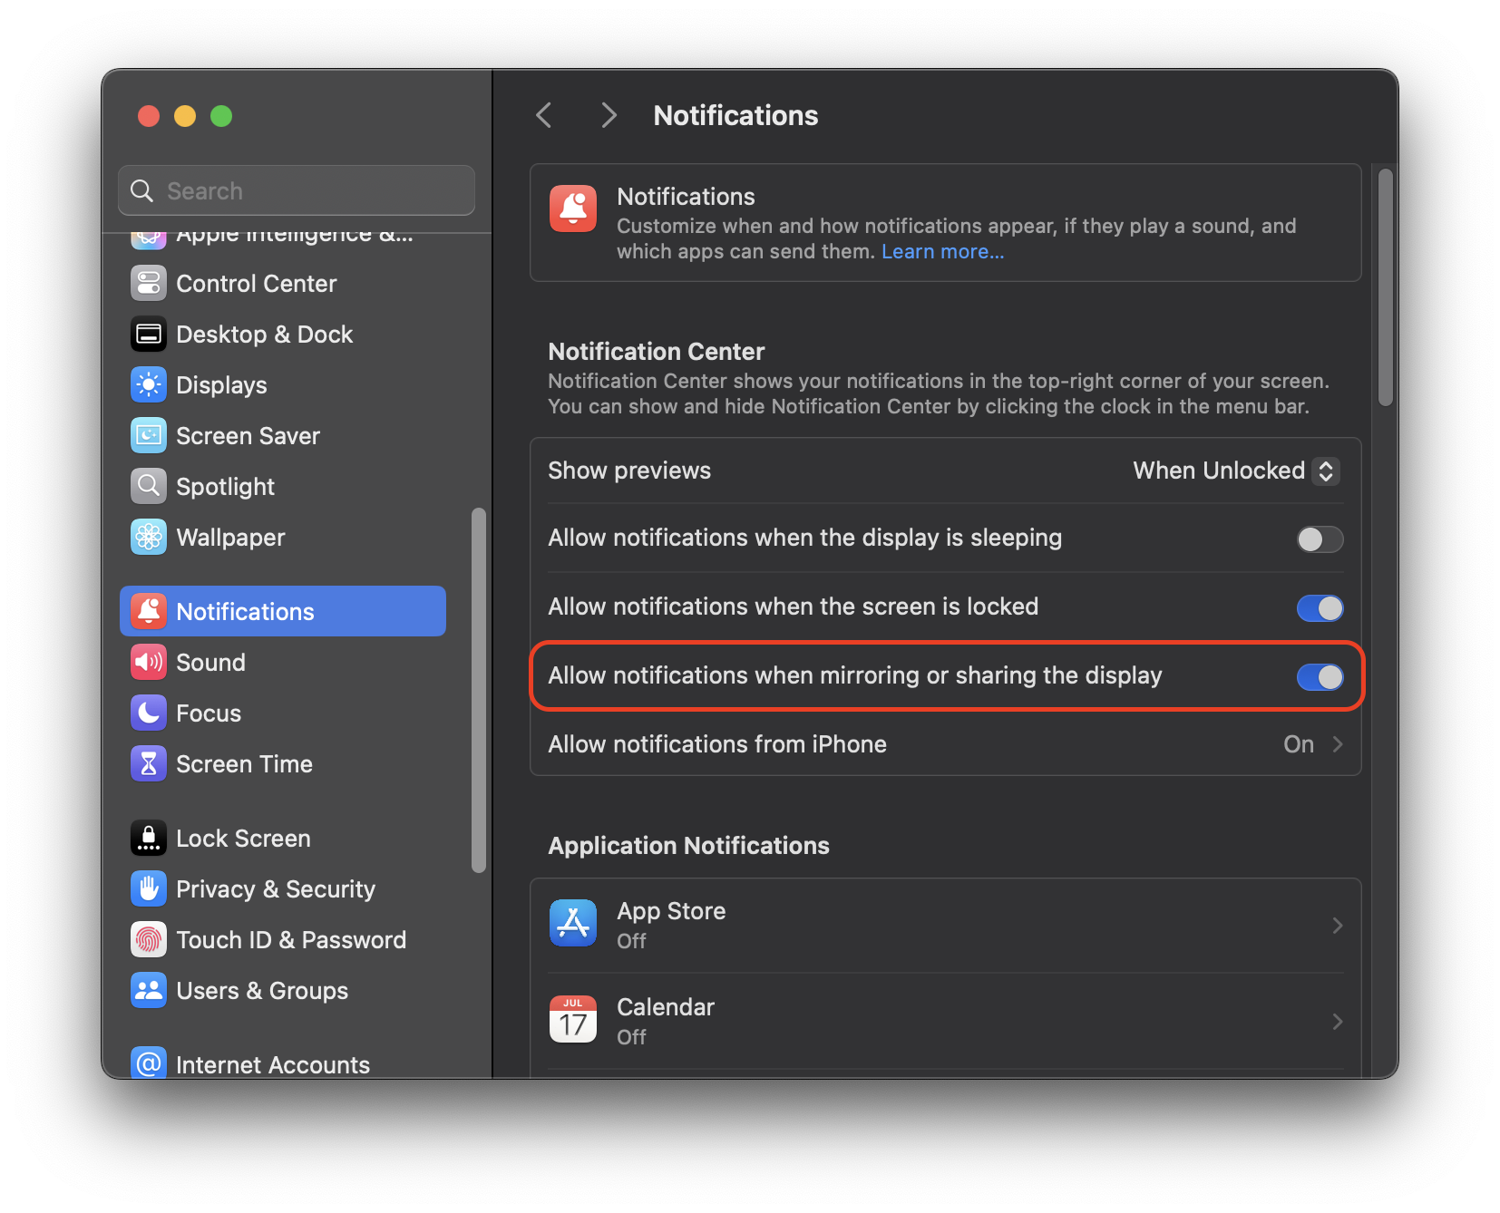The image size is (1500, 1213).
Task: Click the App Store icon in Application Notifications
Action: (573, 923)
